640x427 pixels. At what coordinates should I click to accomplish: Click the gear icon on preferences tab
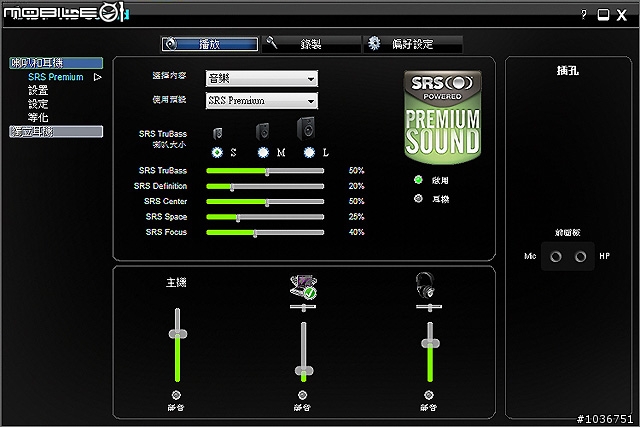point(374,43)
